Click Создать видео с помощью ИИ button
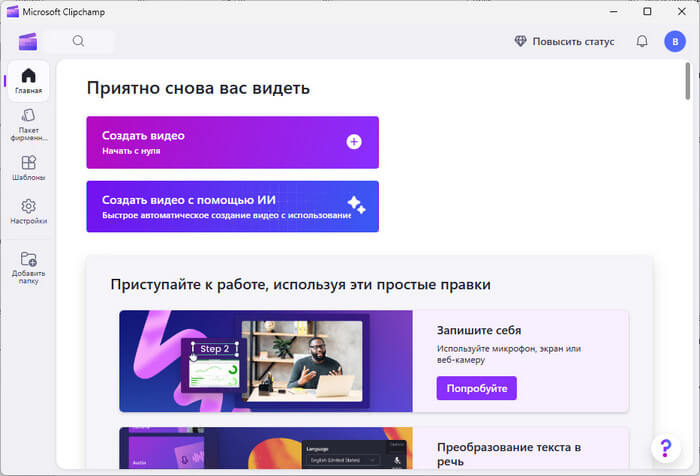The image size is (700, 476). 233,206
